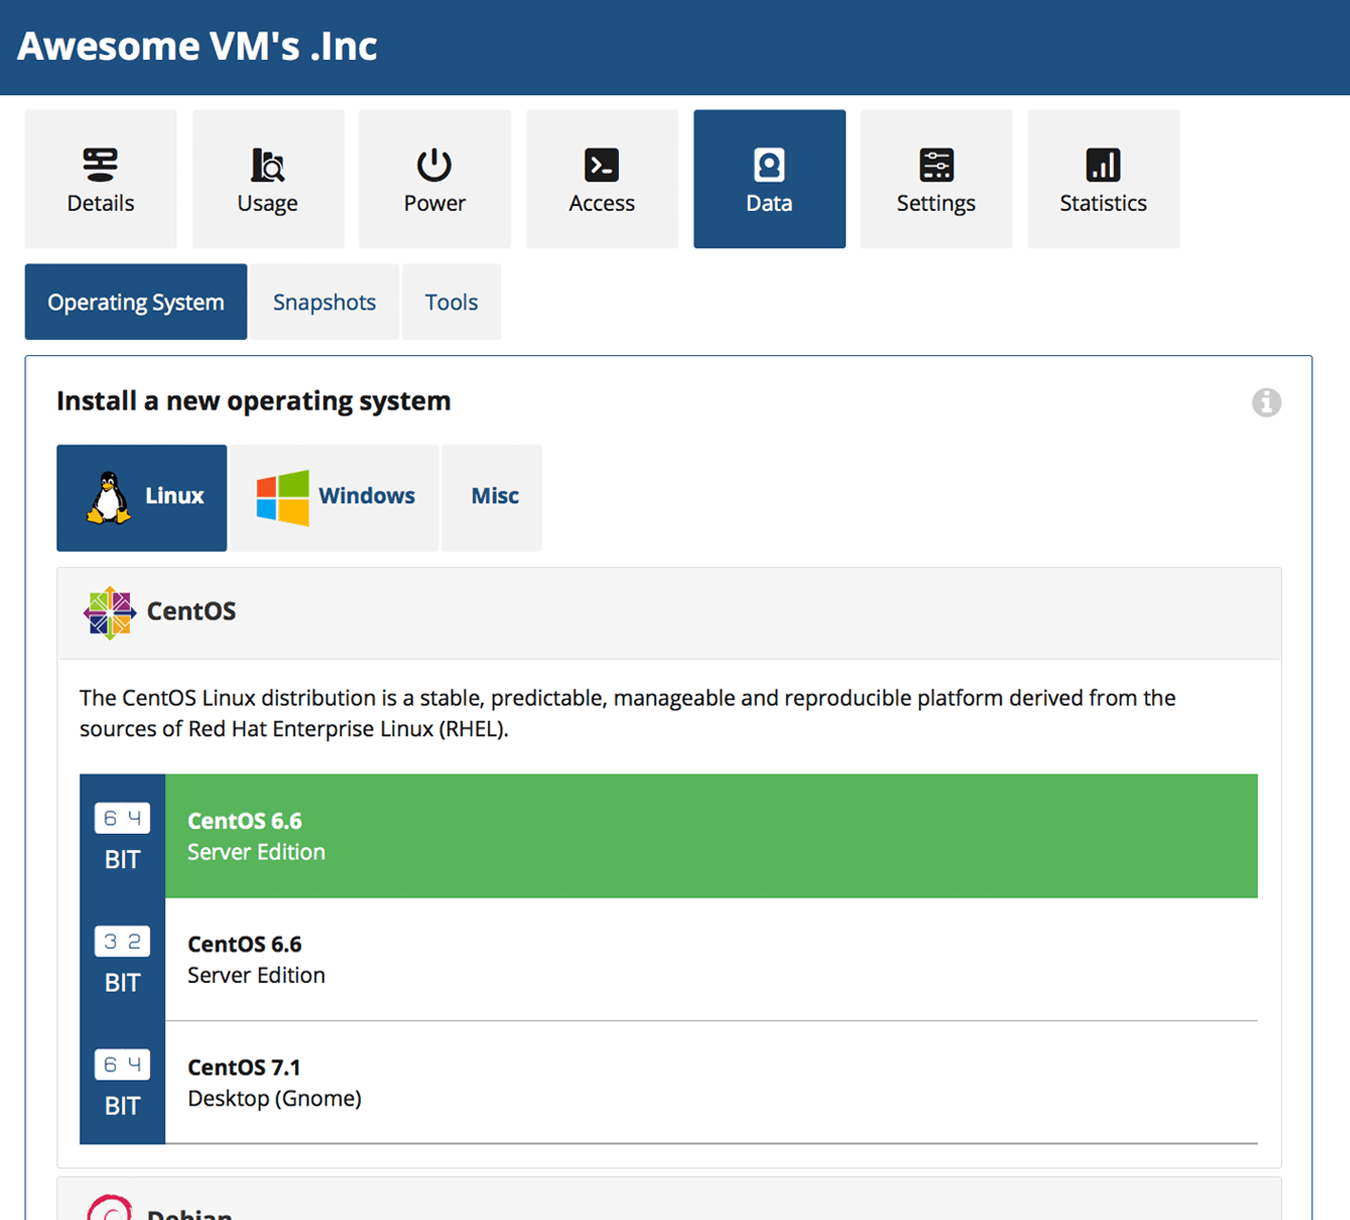The height and width of the screenshot is (1220, 1350).
Task: Open the install info tooltip icon
Action: [x=1266, y=402]
